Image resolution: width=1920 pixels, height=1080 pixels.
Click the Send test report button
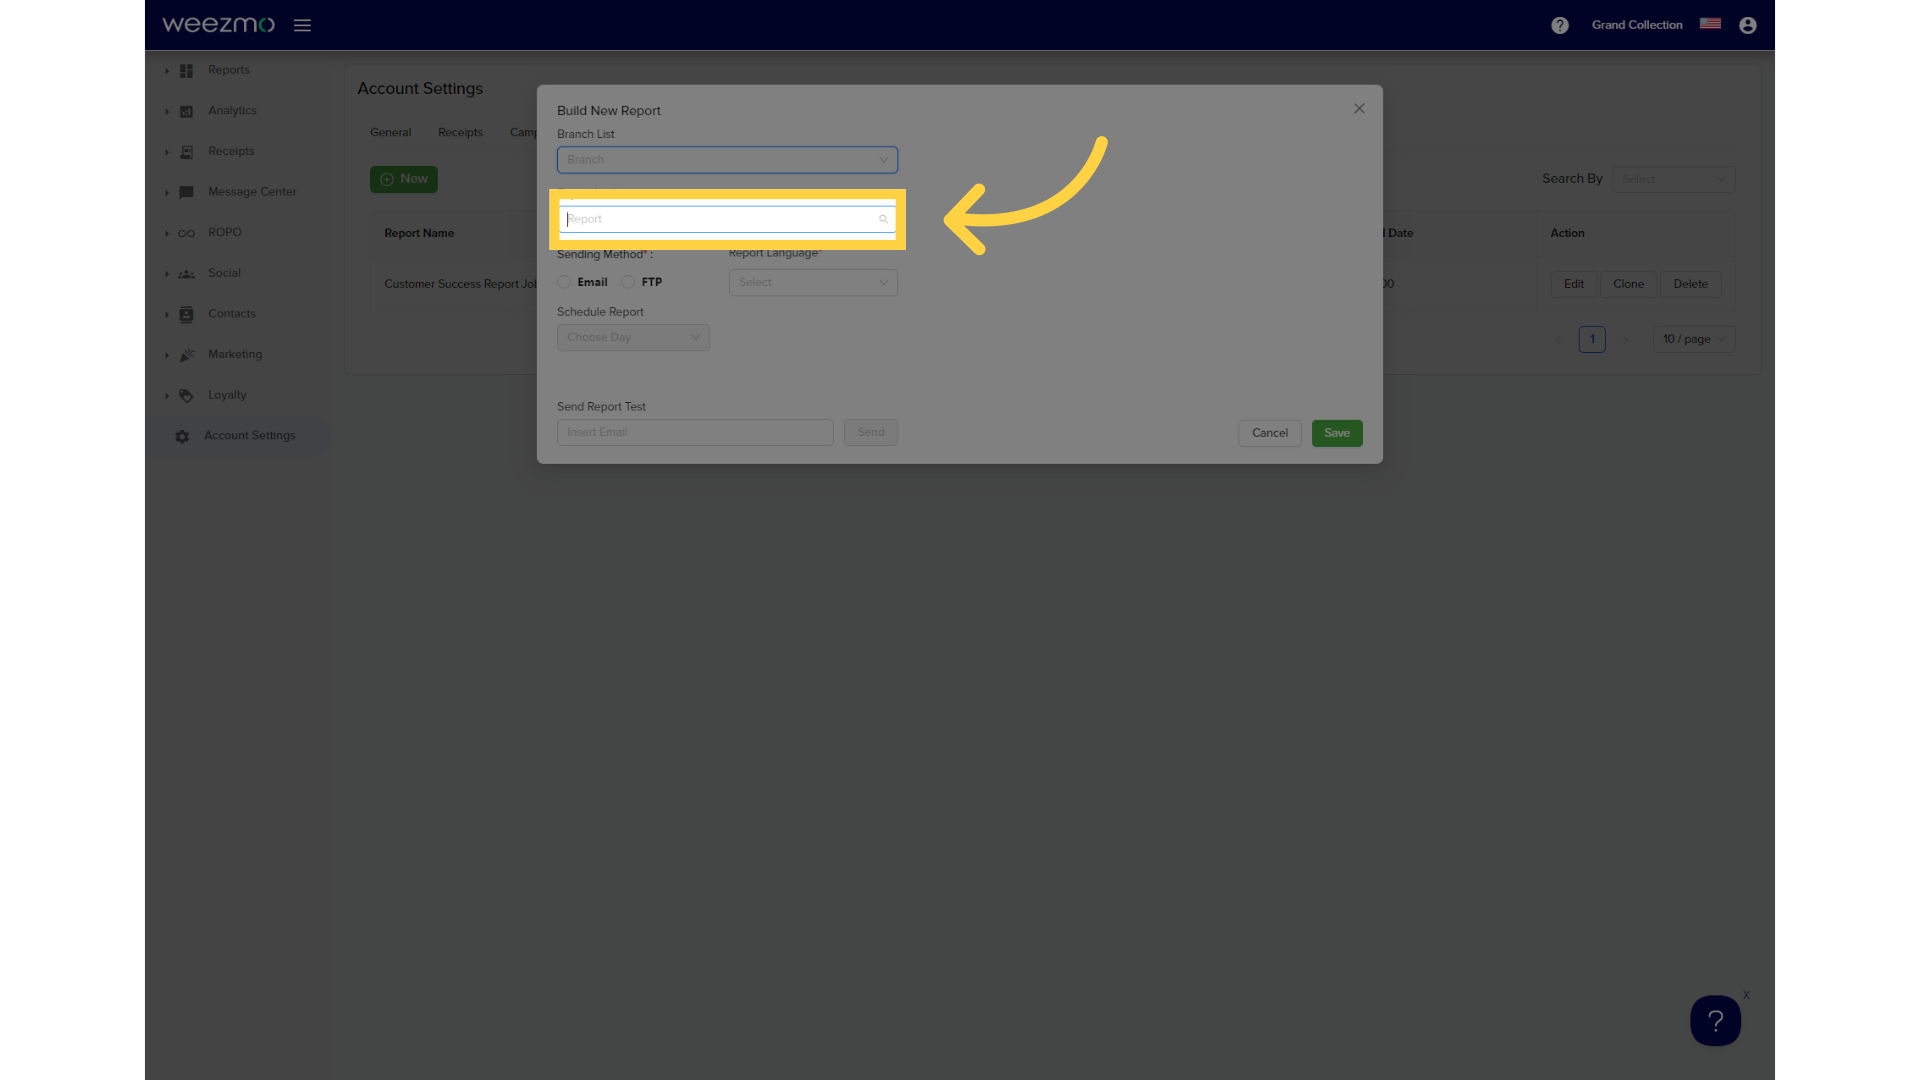tap(870, 431)
